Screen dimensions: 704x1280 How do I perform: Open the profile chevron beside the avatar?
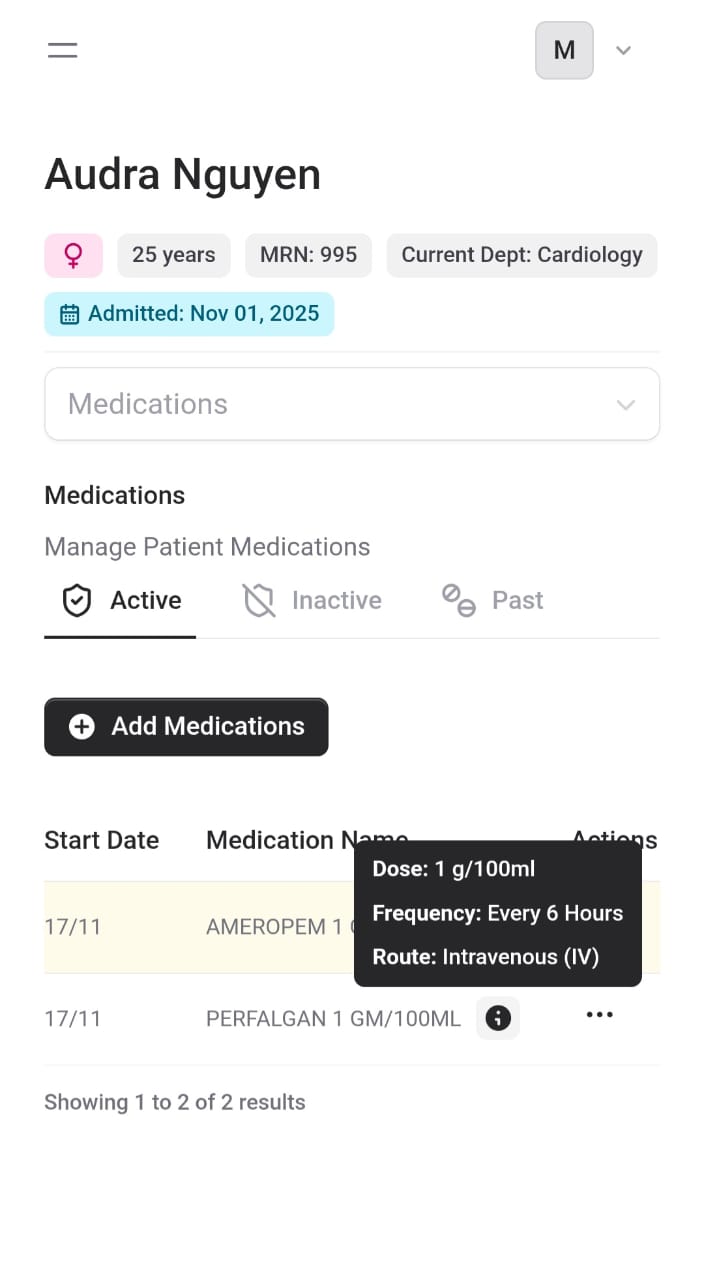point(623,49)
